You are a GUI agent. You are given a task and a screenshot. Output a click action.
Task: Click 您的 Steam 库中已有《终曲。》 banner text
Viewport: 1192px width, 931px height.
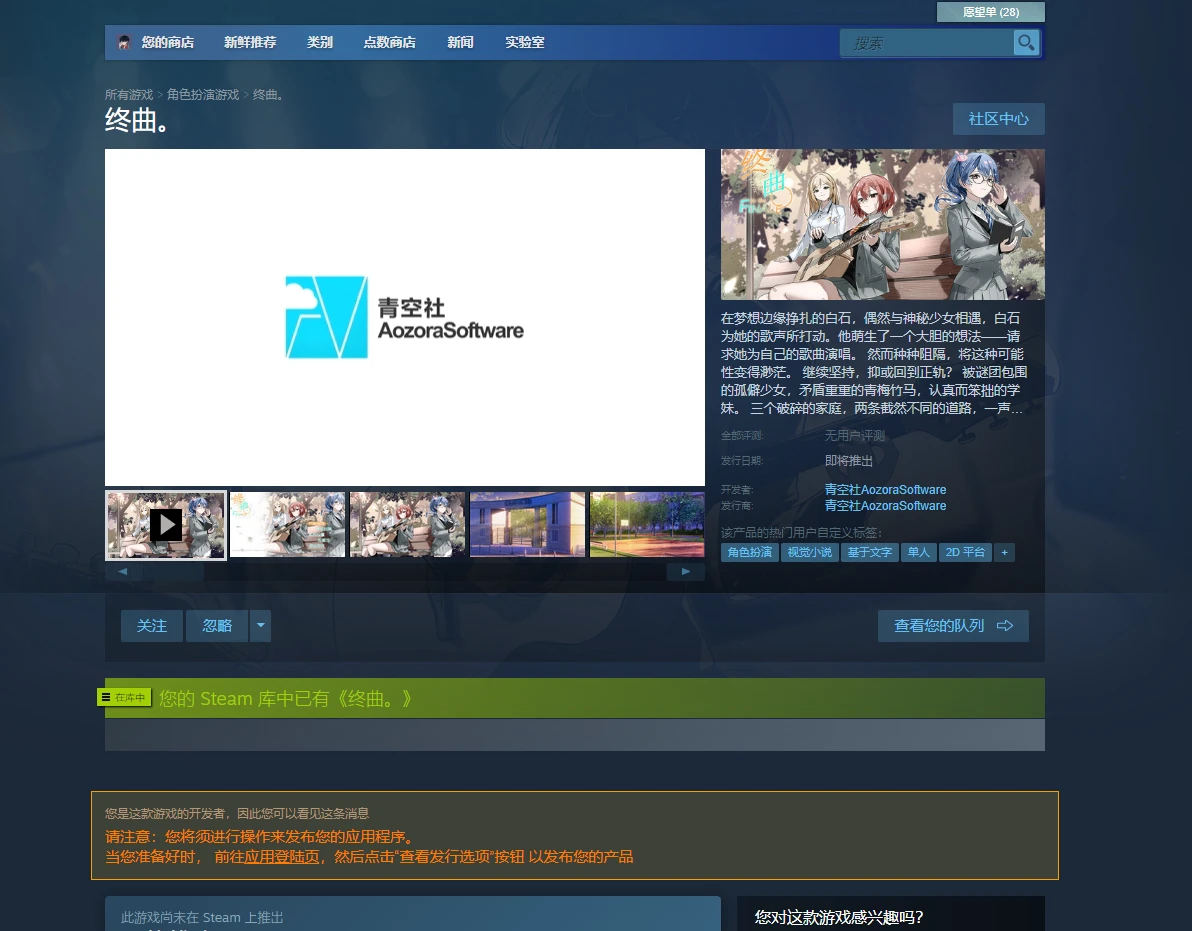coord(286,698)
